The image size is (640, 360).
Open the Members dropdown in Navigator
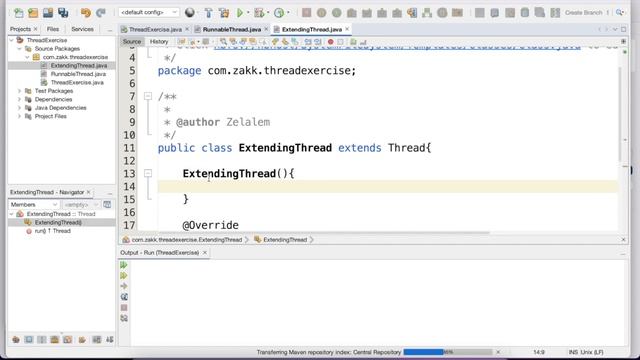click(x=34, y=204)
